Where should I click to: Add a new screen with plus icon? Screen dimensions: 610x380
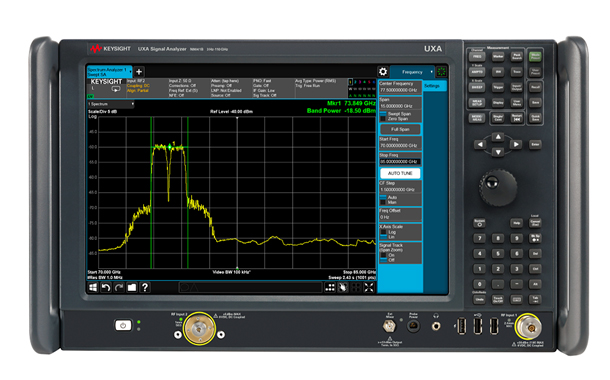point(139,72)
